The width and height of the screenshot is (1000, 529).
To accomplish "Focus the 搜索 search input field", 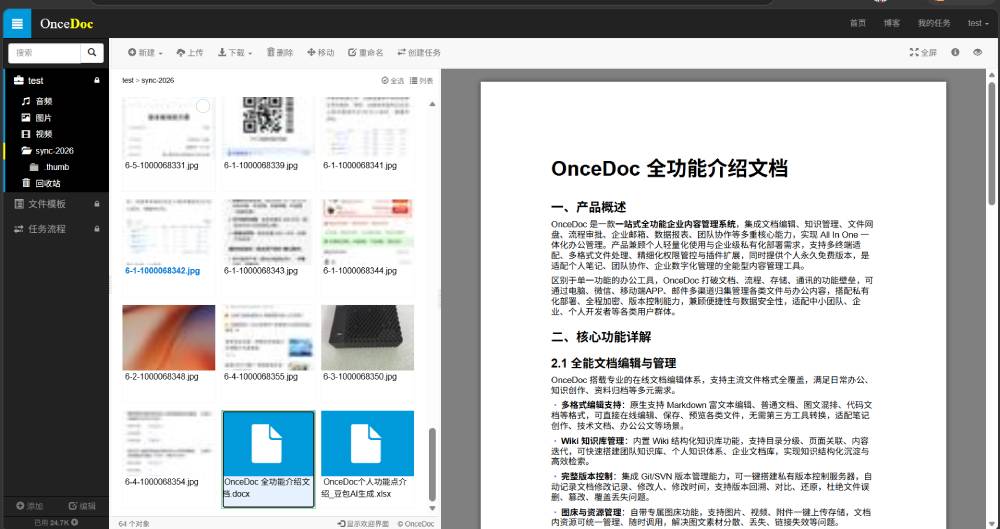I will (45, 53).
